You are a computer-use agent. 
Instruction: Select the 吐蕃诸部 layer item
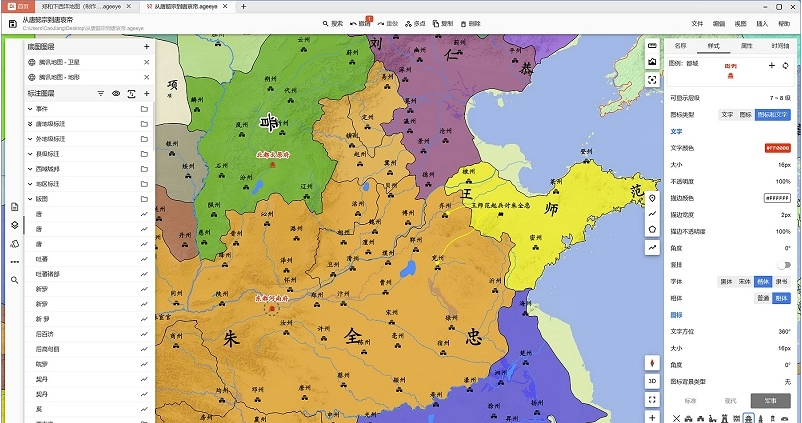pos(90,274)
